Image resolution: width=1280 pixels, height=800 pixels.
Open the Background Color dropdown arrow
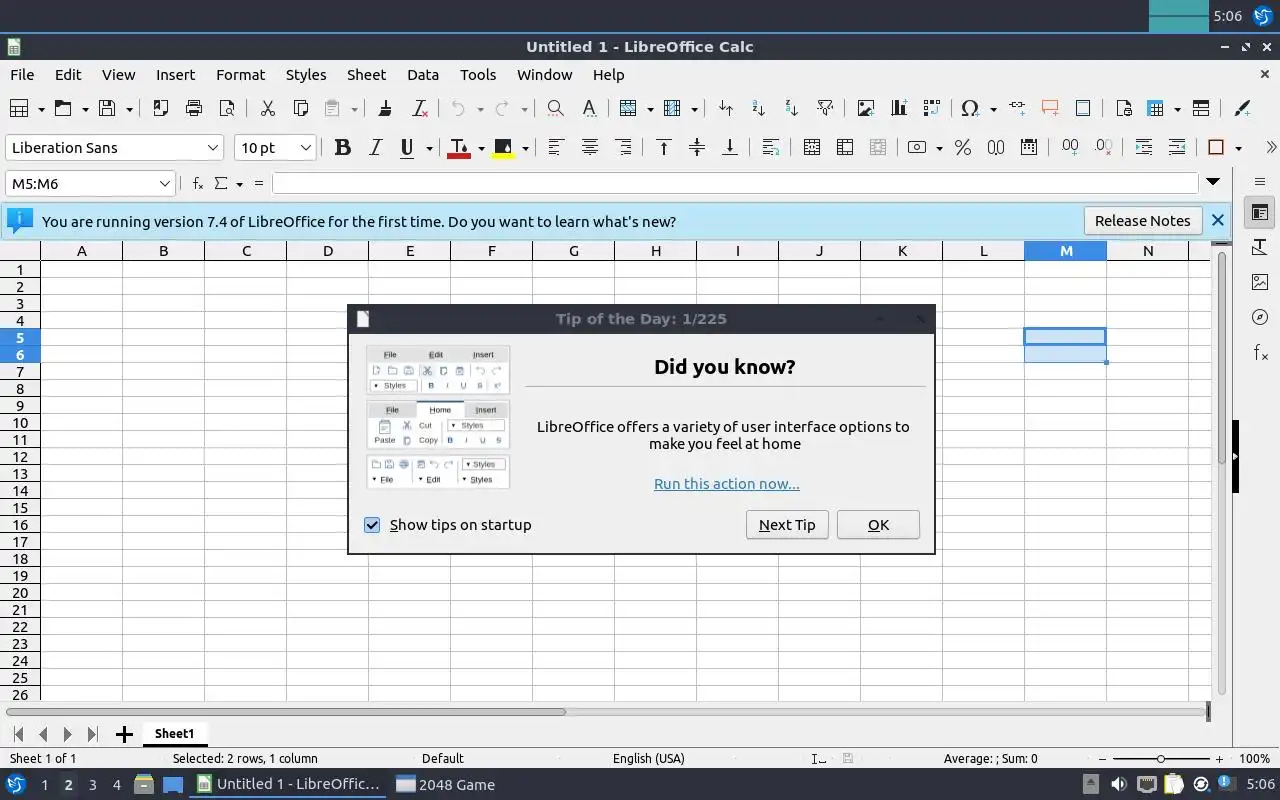click(525, 148)
